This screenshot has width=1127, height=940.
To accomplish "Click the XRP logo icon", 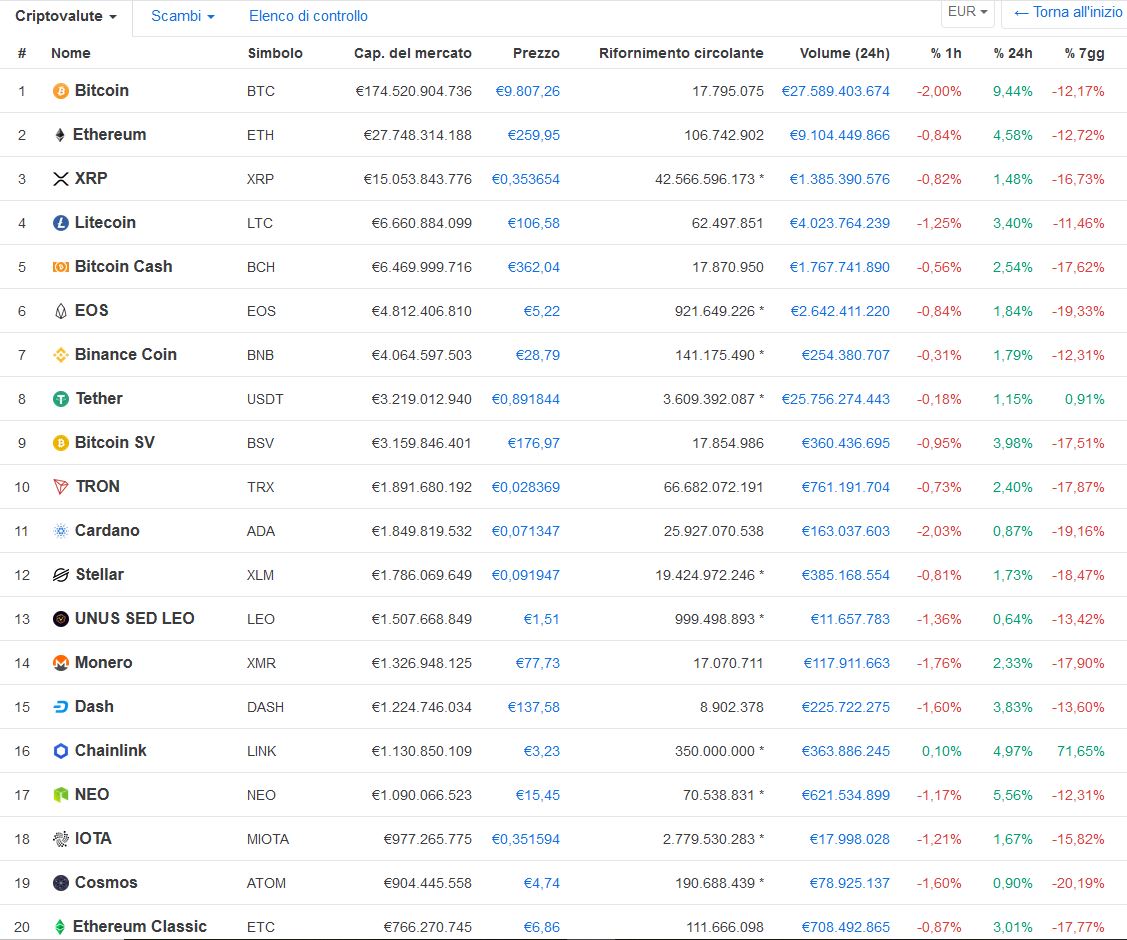I will pyautogui.click(x=61, y=179).
